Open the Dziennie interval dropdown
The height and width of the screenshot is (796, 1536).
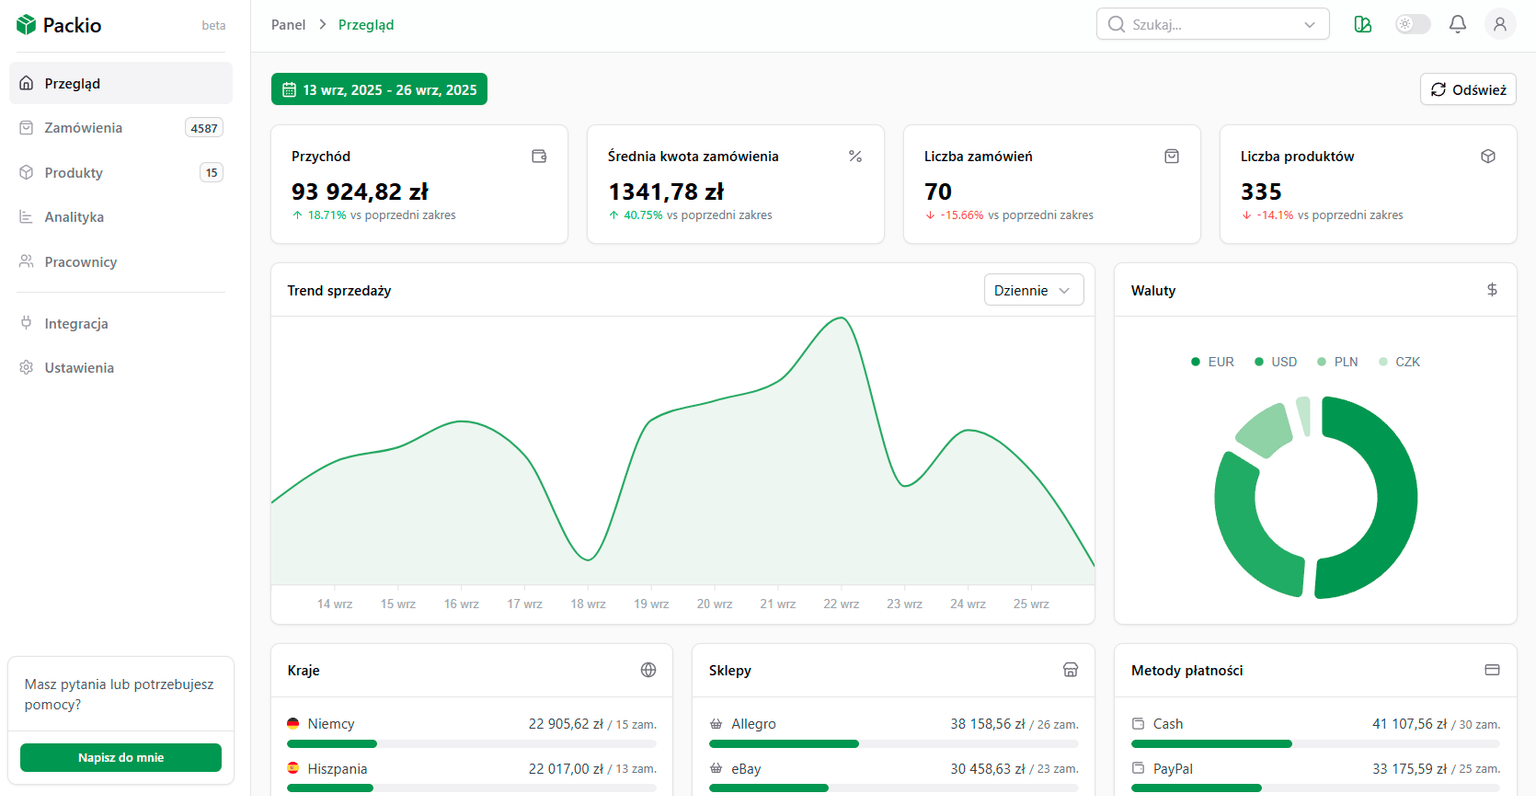(x=1033, y=290)
